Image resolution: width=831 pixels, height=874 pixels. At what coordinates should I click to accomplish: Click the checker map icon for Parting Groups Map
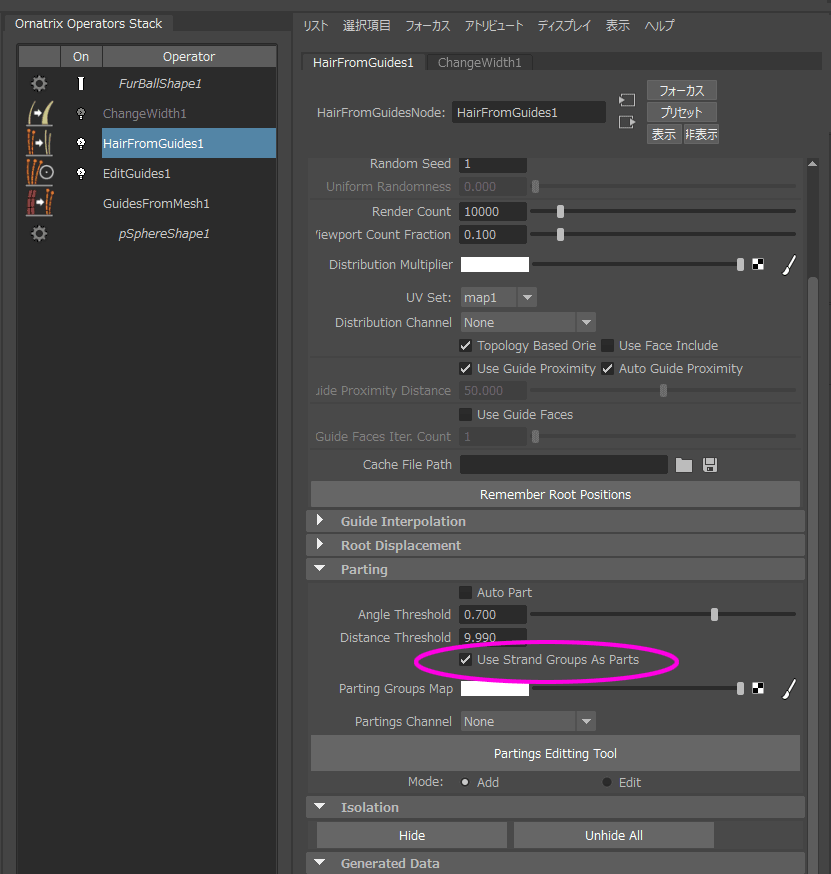(759, 688)
